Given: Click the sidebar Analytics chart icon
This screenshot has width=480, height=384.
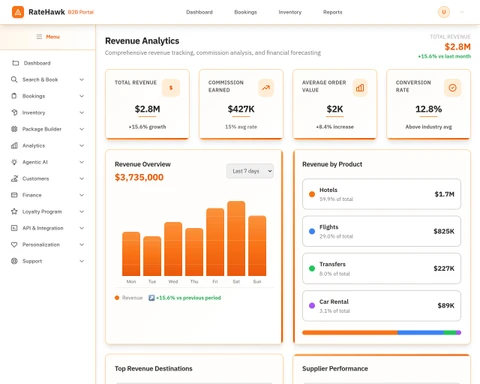Looking at the screenshot, I should click(x=14, y=145).
